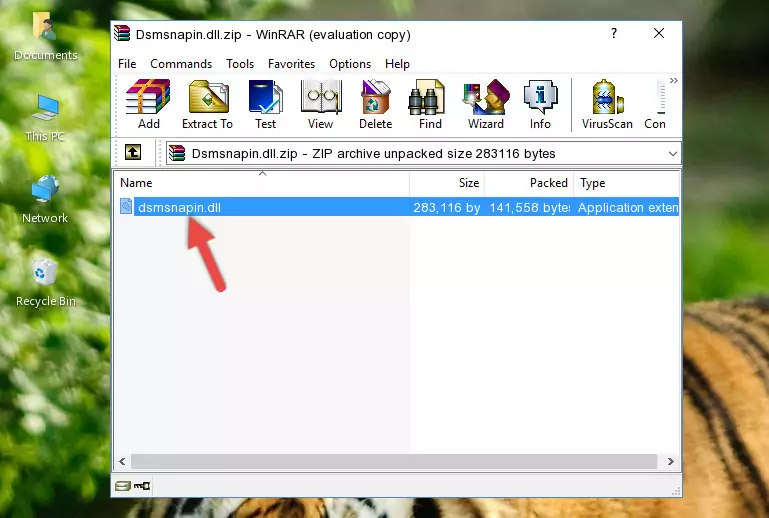Click the WinRAR title bar icon
Image resolution: width=769 pixels, height=518 pixels.
coord(122,33)
